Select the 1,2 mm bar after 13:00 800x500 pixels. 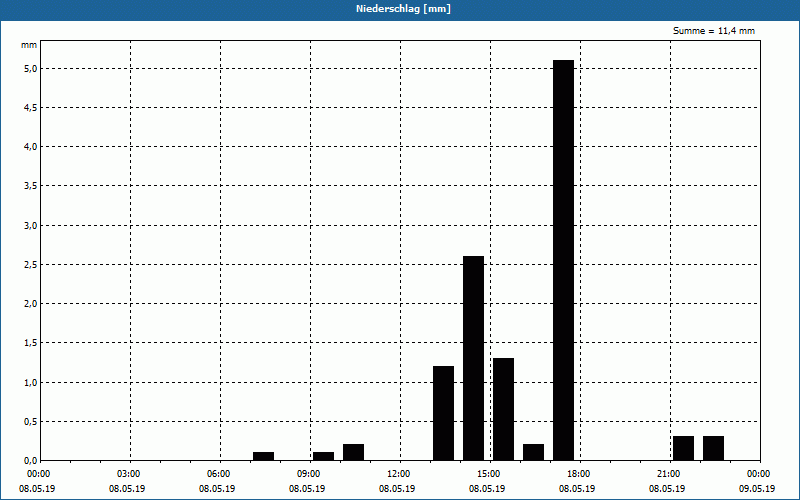click(x=443, y=413)
